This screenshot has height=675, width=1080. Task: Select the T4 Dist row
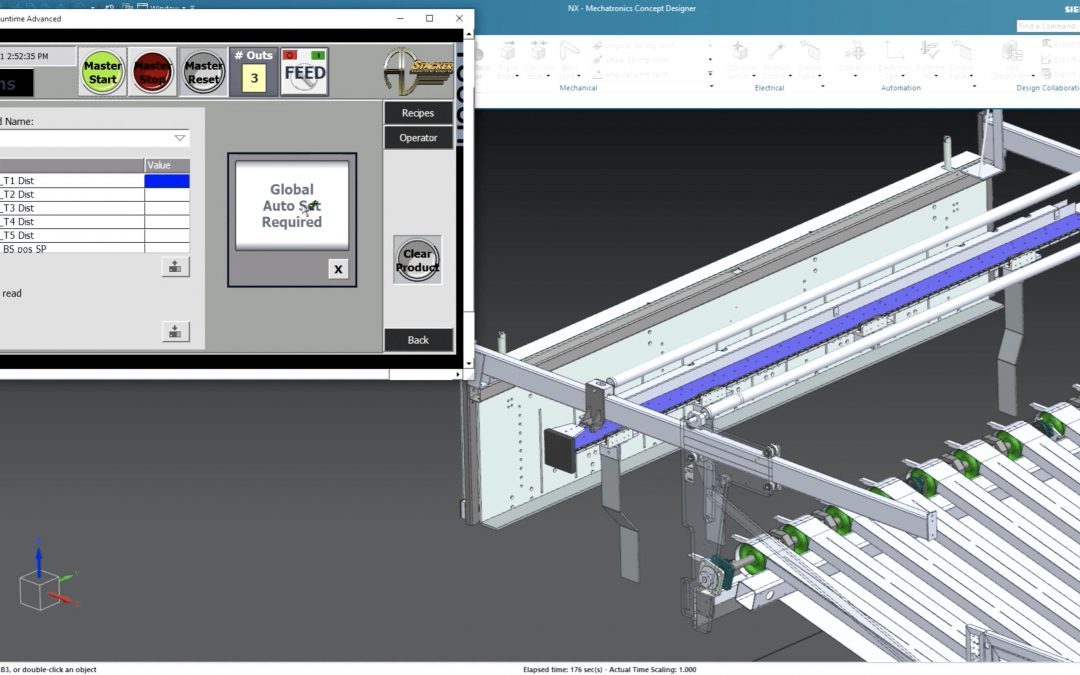tap(94, 222)
